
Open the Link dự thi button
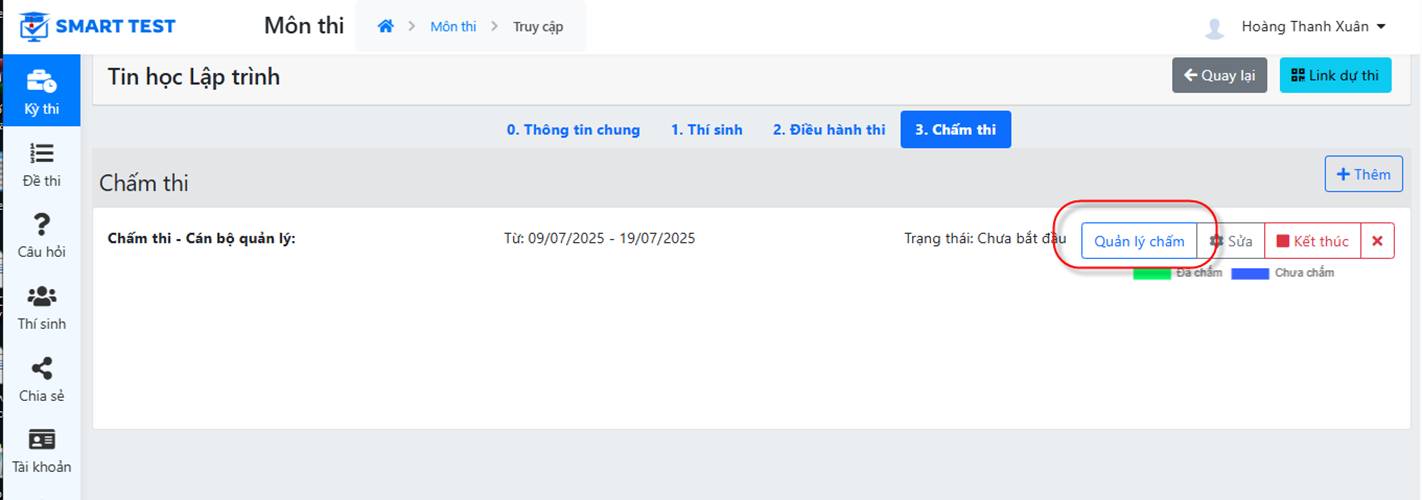(x=1335, y=76)
